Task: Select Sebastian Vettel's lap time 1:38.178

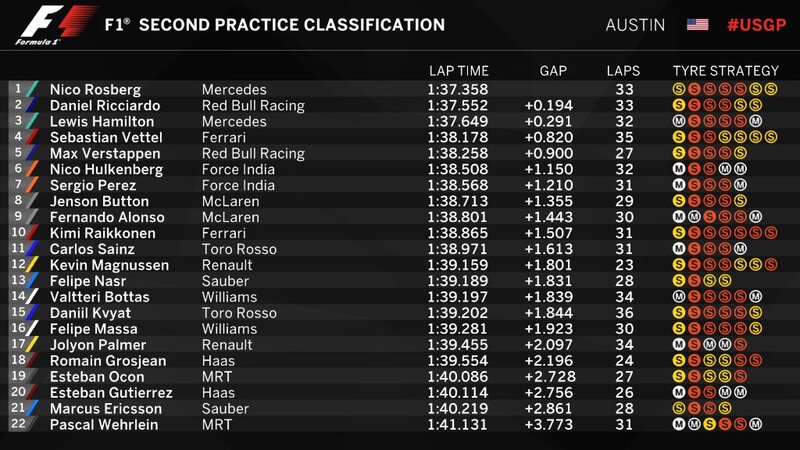Action: (x=458, y=138)
